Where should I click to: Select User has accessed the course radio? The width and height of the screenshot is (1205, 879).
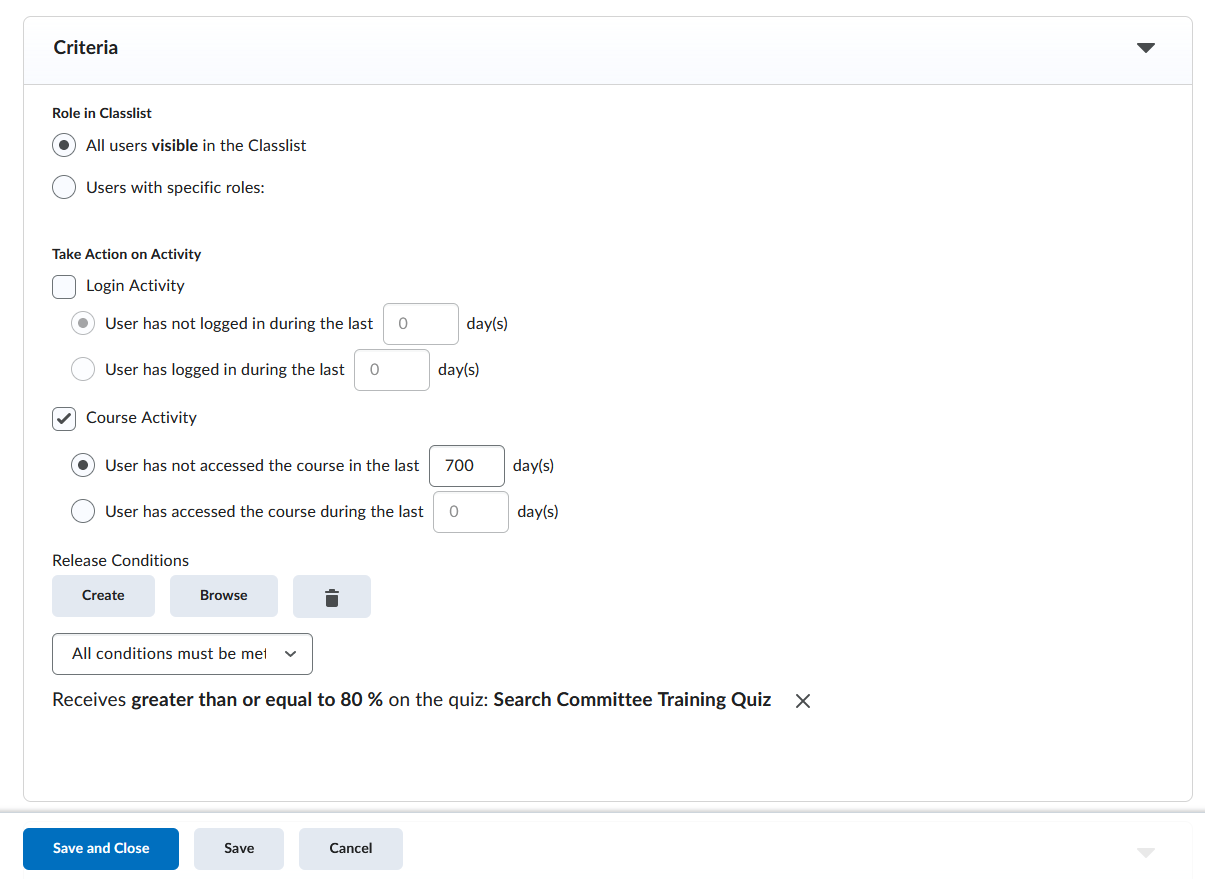point(83,512)
